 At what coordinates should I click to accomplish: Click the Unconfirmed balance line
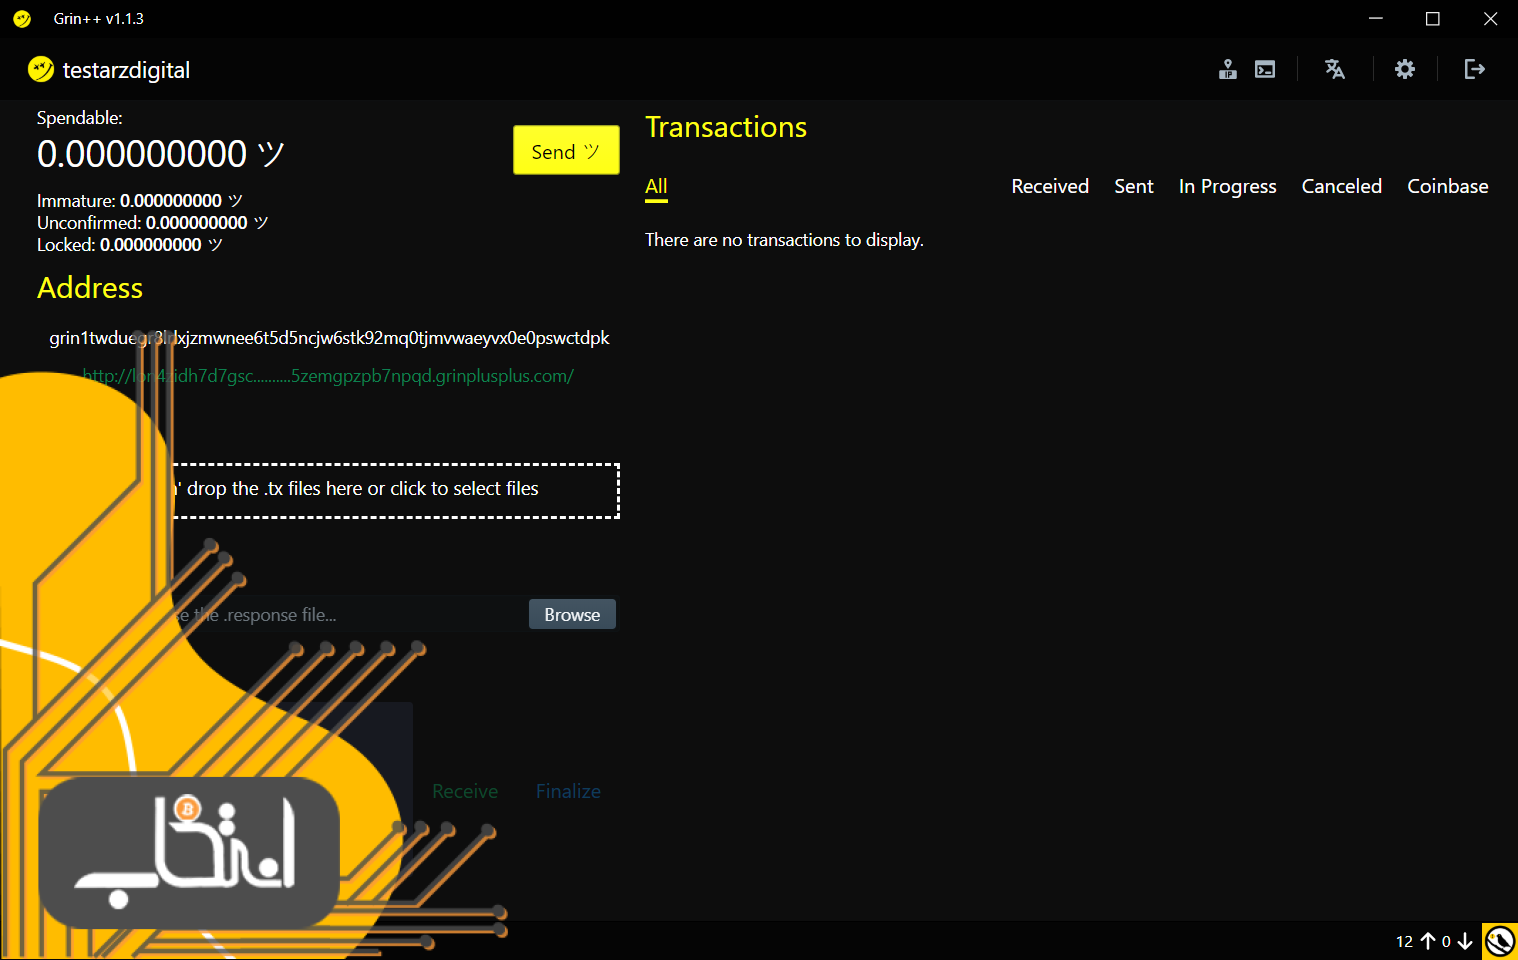coord(153,223)
